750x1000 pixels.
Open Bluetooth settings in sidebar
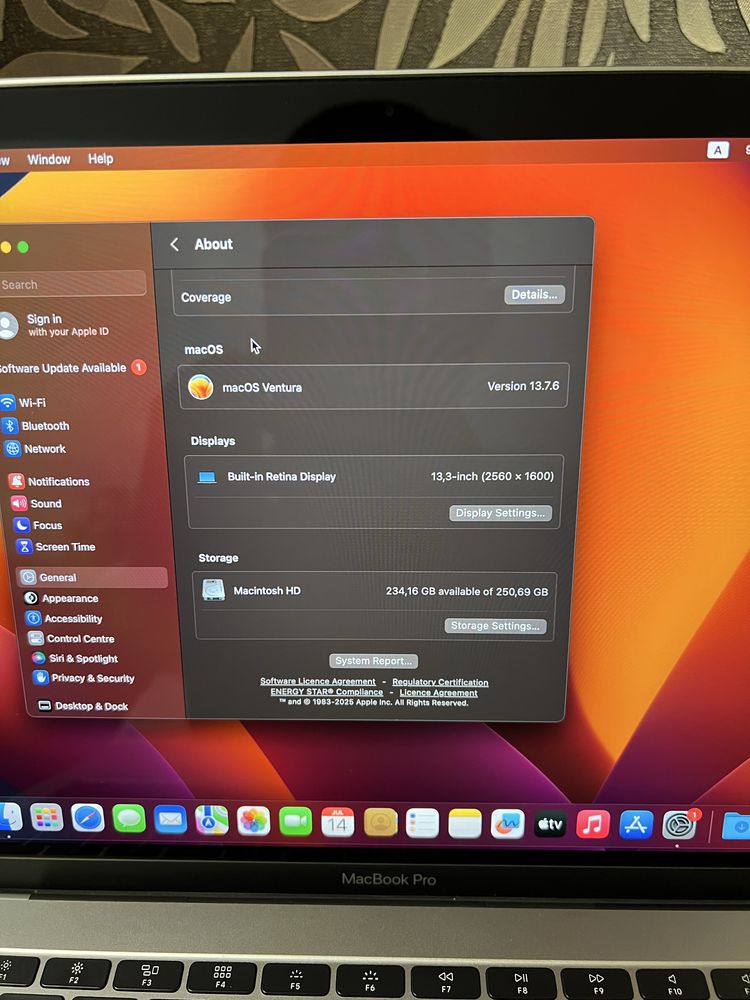pyautogui.click(x=37, y=425)
